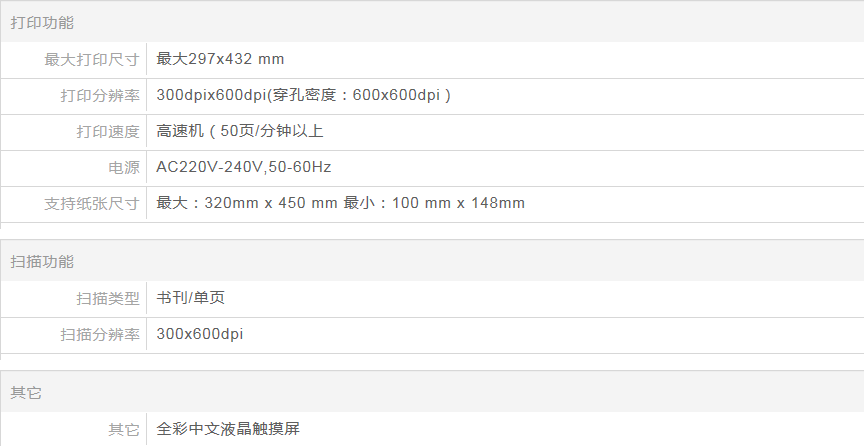Select the 扫描分辨率 label
This screenshot has width=864, height=446.
(100, 334)
